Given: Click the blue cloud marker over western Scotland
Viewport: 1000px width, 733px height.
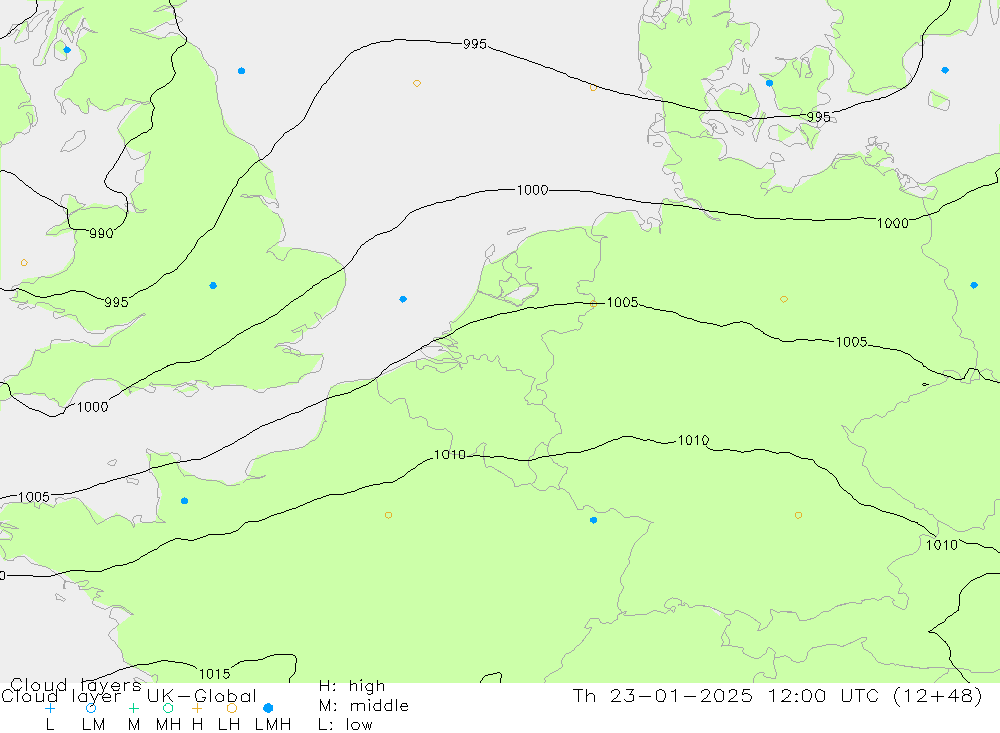Looking at the screenshot, I should (67, 50).
